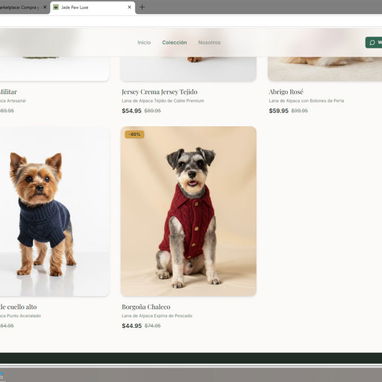Open the Borgoña Chaleco product title
Screen dimensions: 382x382
tap(146, 307)
